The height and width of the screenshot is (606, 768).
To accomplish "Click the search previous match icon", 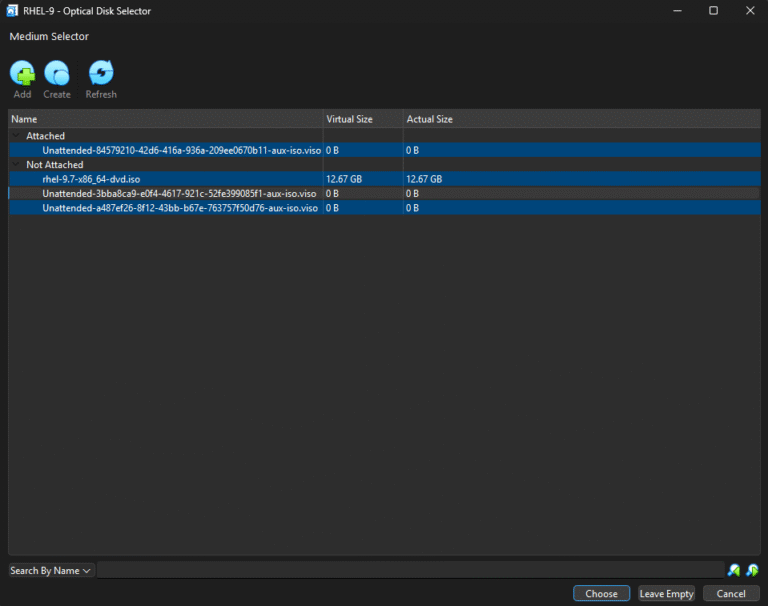I will point(734,570).
